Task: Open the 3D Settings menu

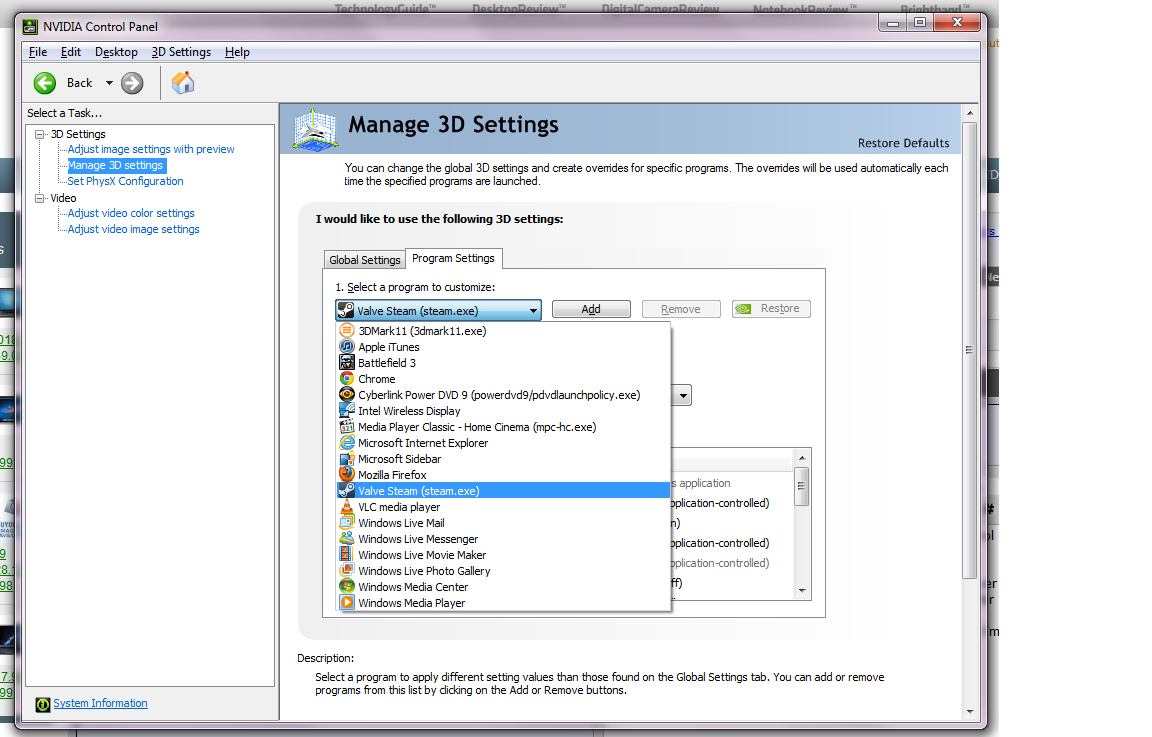Action: pyautogui.click(x=181, y=52)
